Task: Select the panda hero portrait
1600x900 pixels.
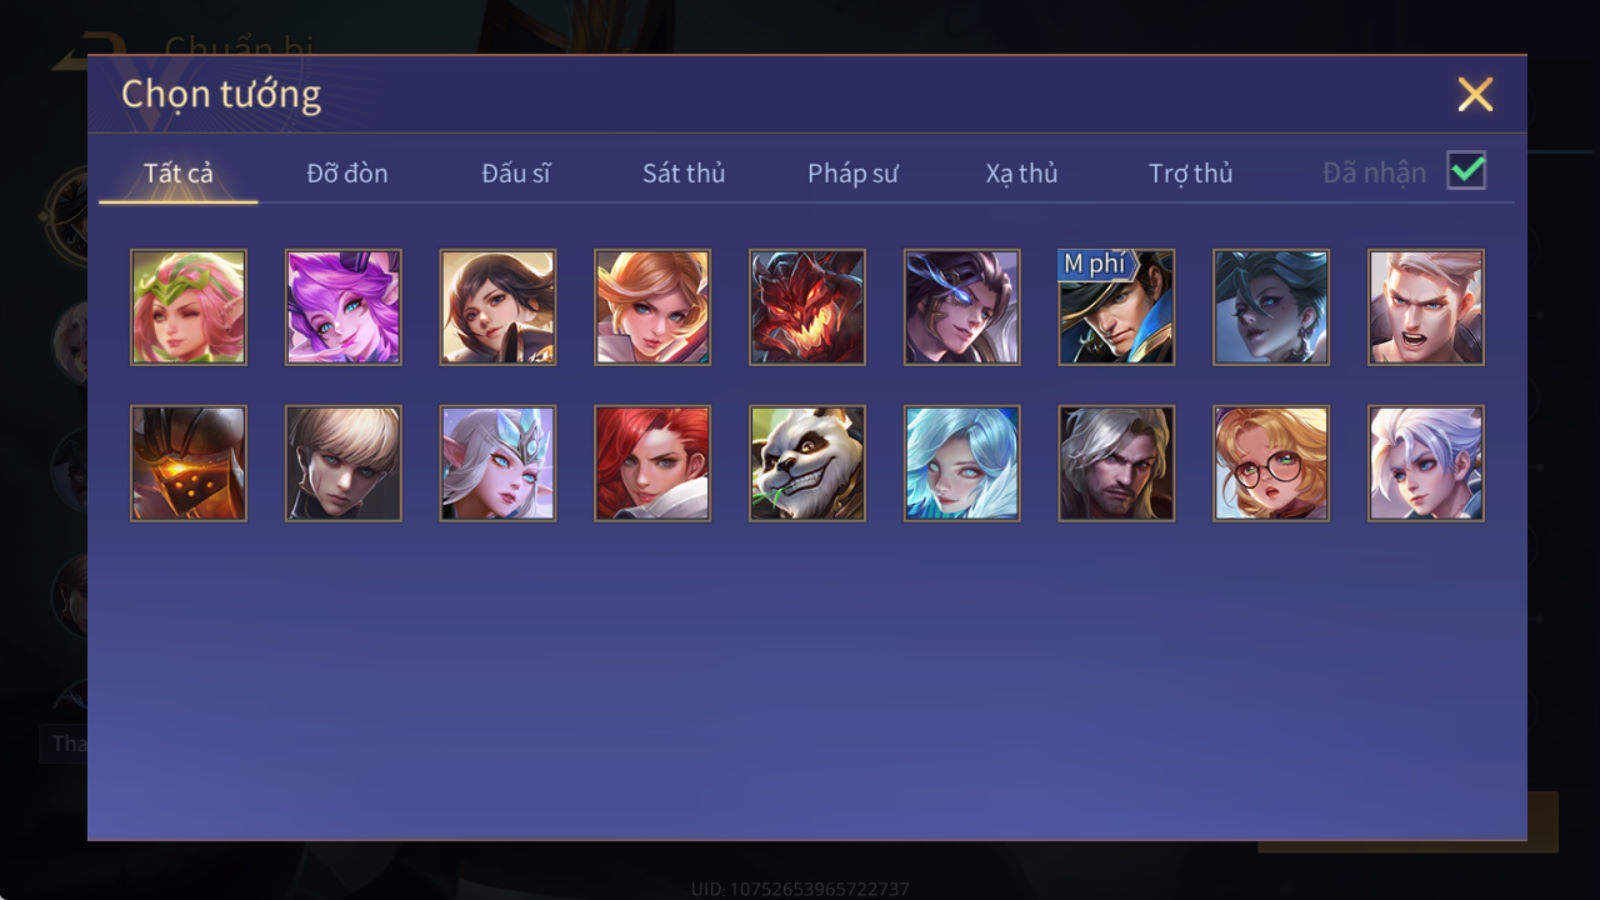Action: [x=807, y=463]
